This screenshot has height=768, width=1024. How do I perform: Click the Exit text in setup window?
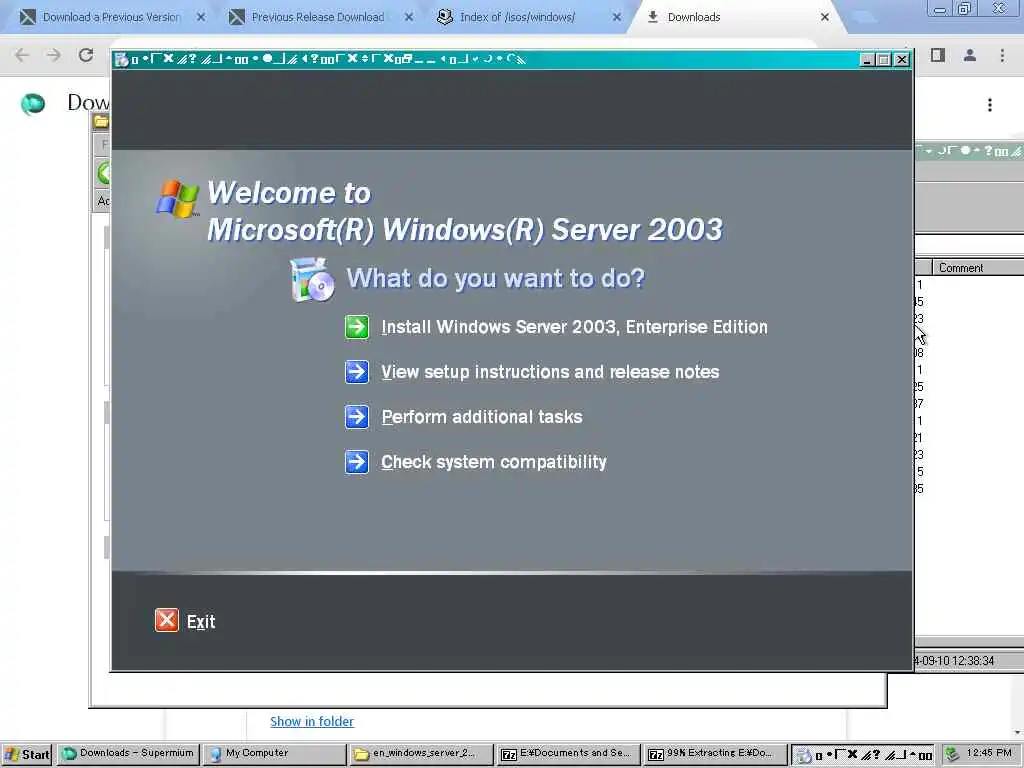[x=201, y=622]
